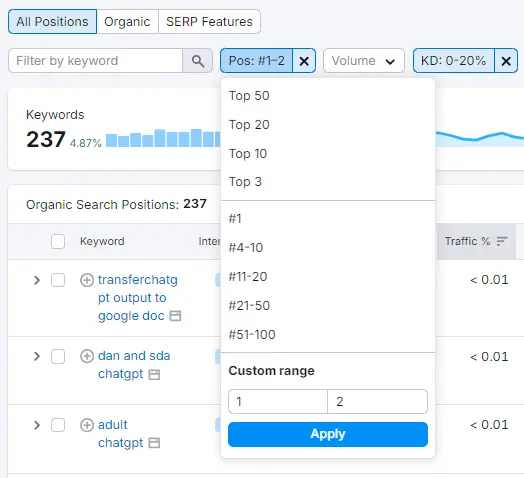The height and width of the screenshot is (478, 524).
Task: Open the Pos: #1–2 filter dropdown
Action: 256,61
